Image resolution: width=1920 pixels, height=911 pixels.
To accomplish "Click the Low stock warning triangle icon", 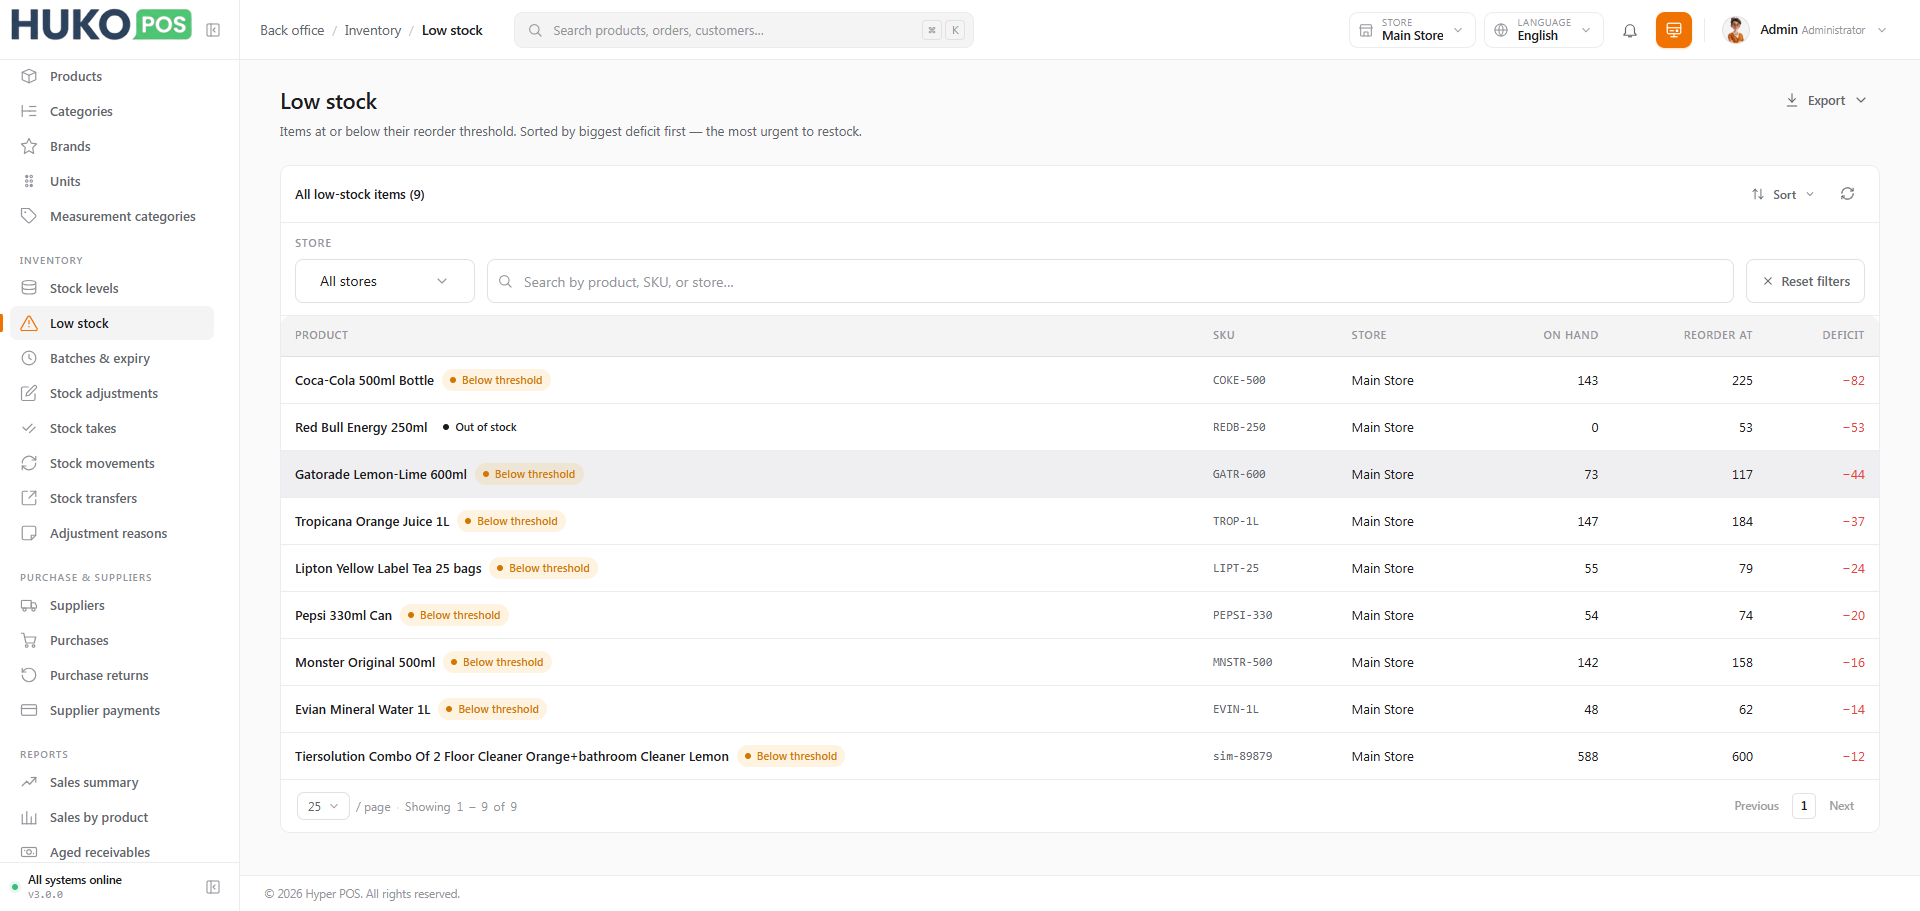I will [x=29, y=323].
